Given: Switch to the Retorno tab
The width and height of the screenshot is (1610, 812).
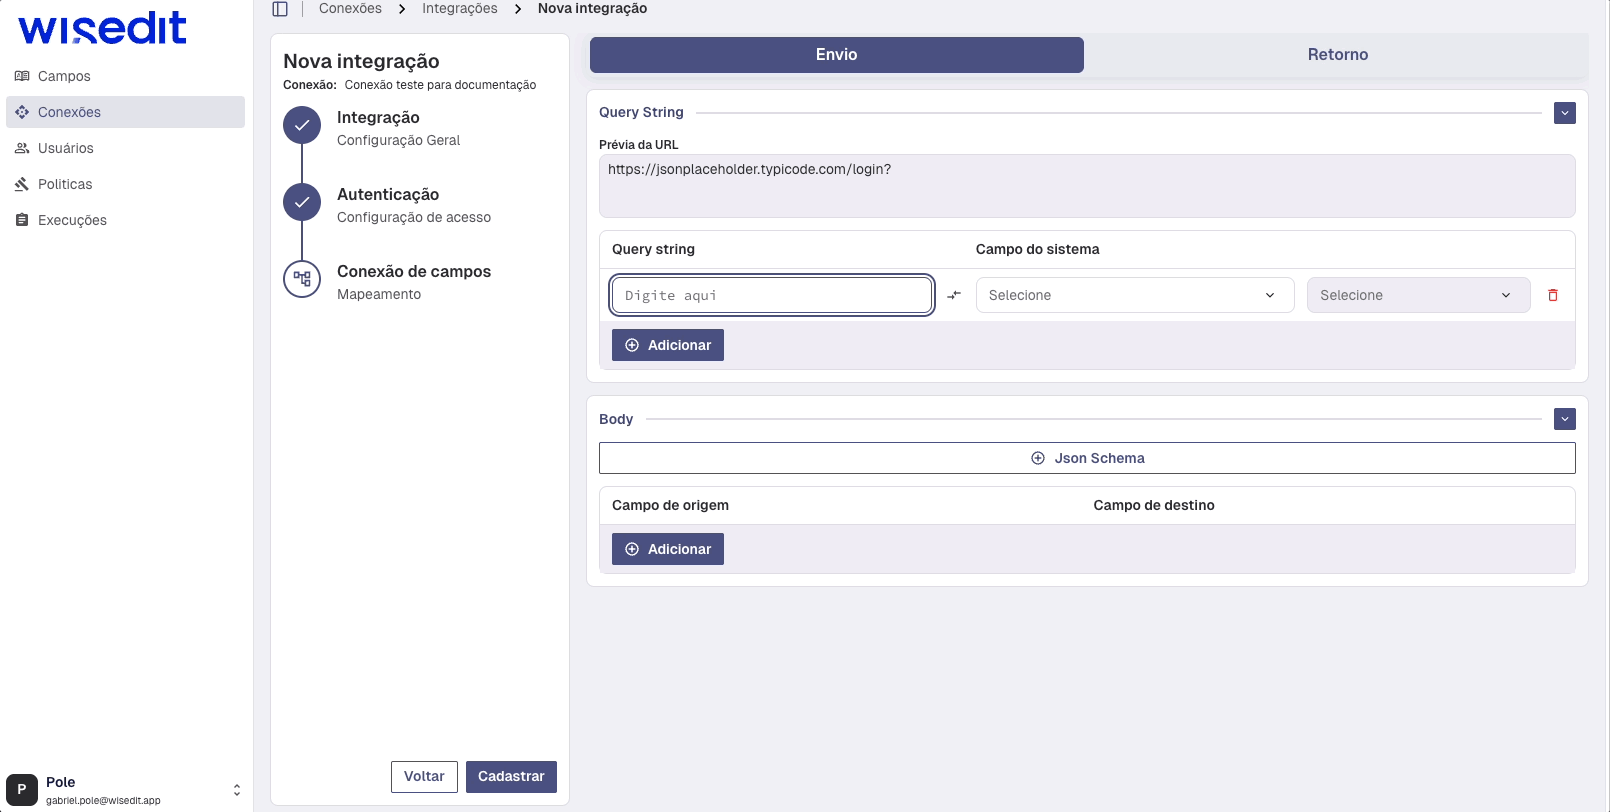Looking at the screenshot, I should click(x=1337, y=55).
